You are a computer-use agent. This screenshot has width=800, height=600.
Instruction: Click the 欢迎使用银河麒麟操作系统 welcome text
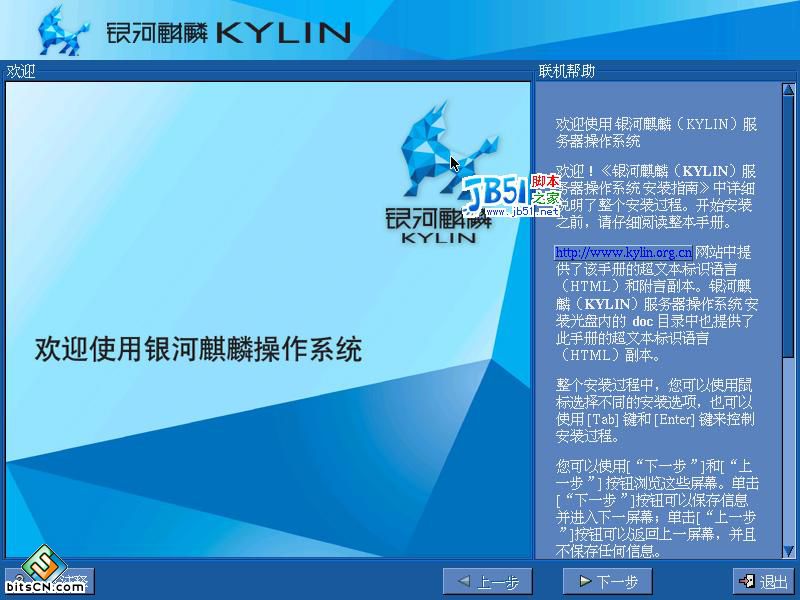[x=198, y=349]
